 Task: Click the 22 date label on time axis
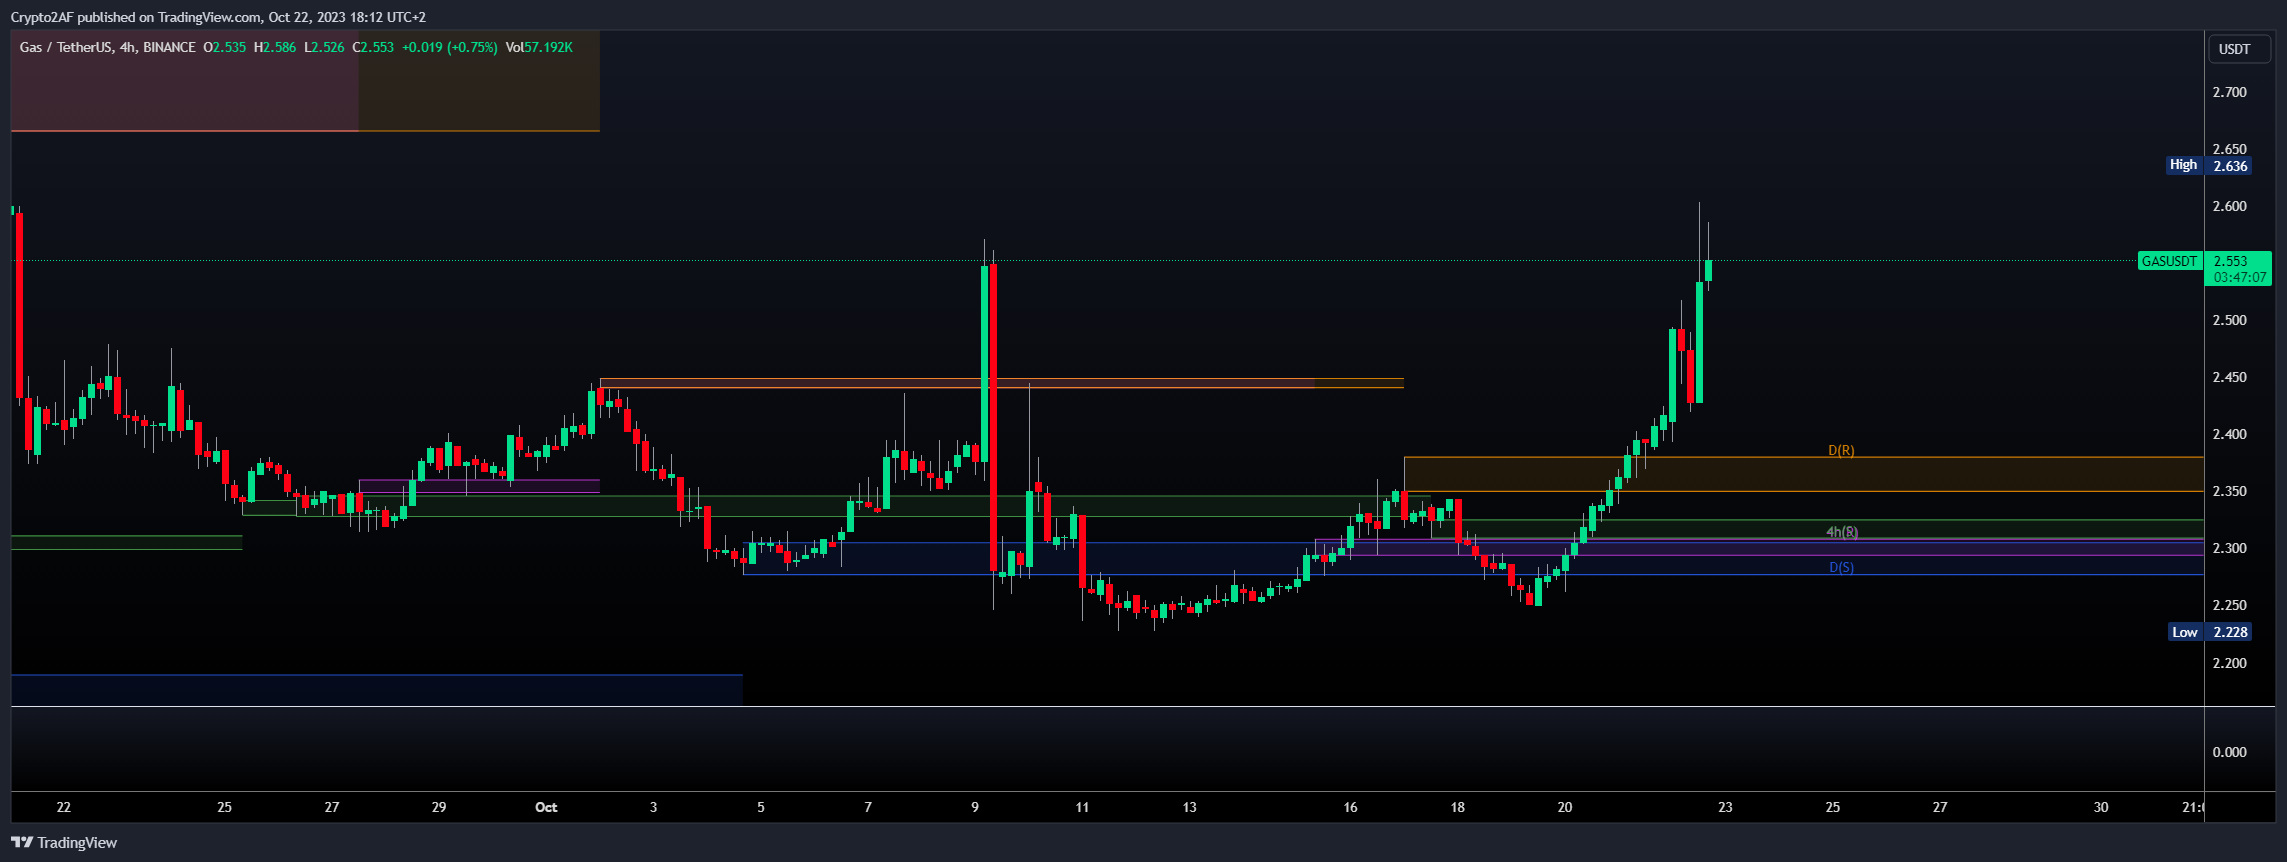coord(64,807)
